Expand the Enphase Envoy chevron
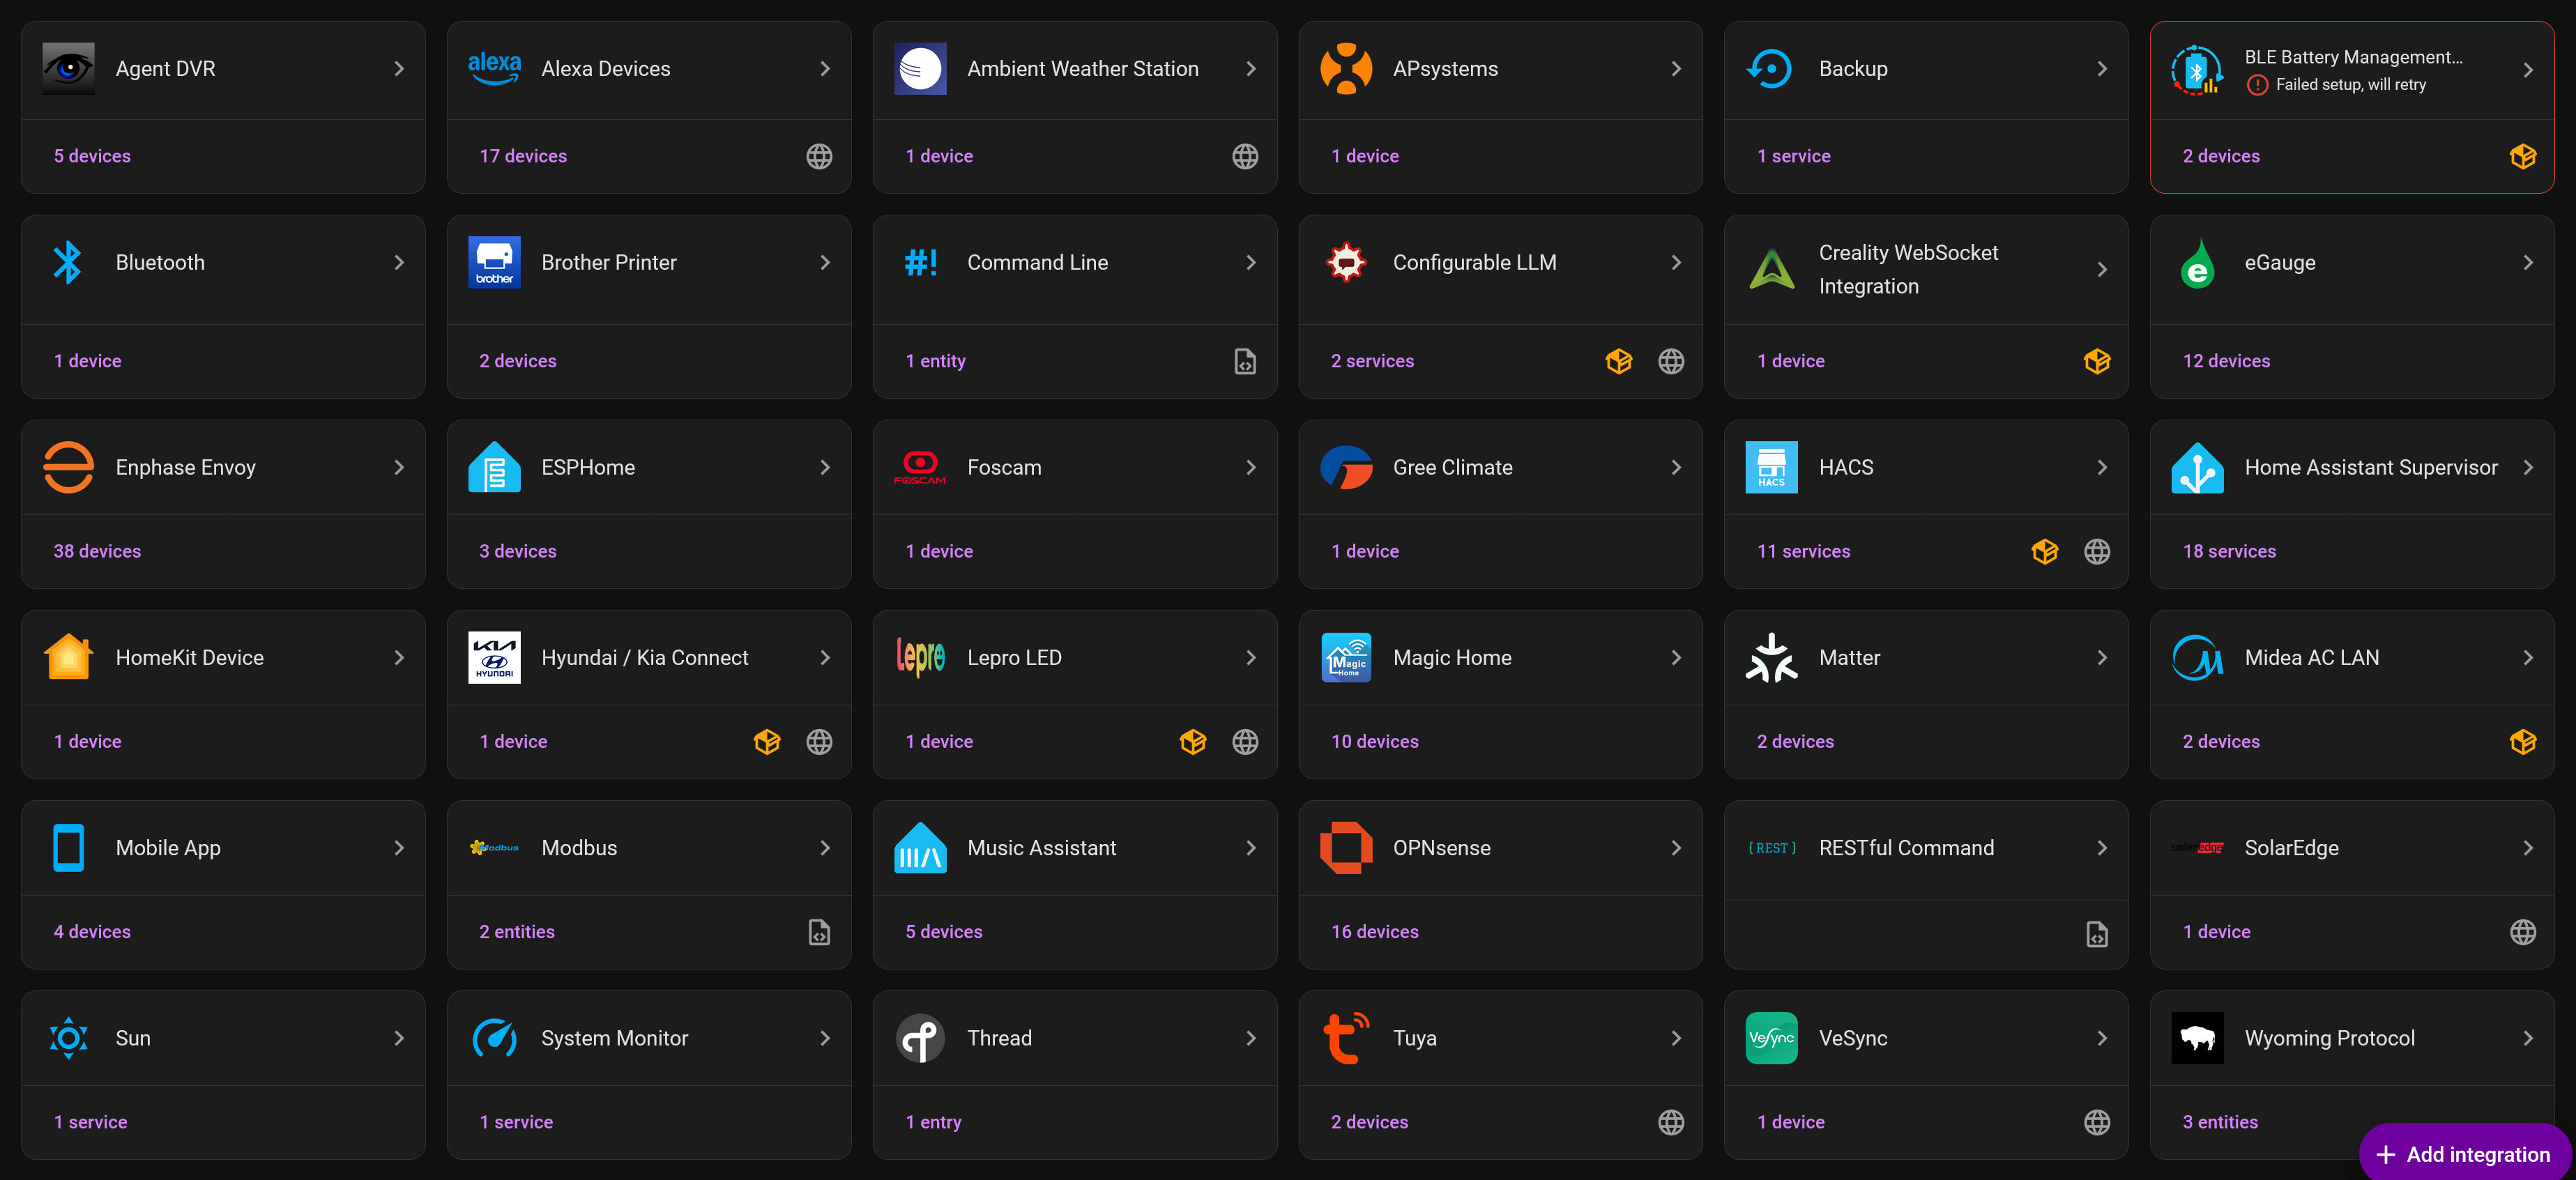This screenshot has width=2576, height=1180. pyautogui.click(x=399, y=467)
